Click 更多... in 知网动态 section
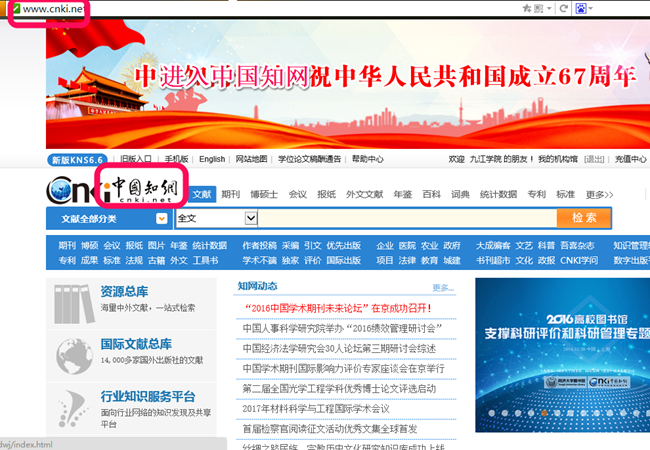Screen dimensions: 650x450 [443, 288]
